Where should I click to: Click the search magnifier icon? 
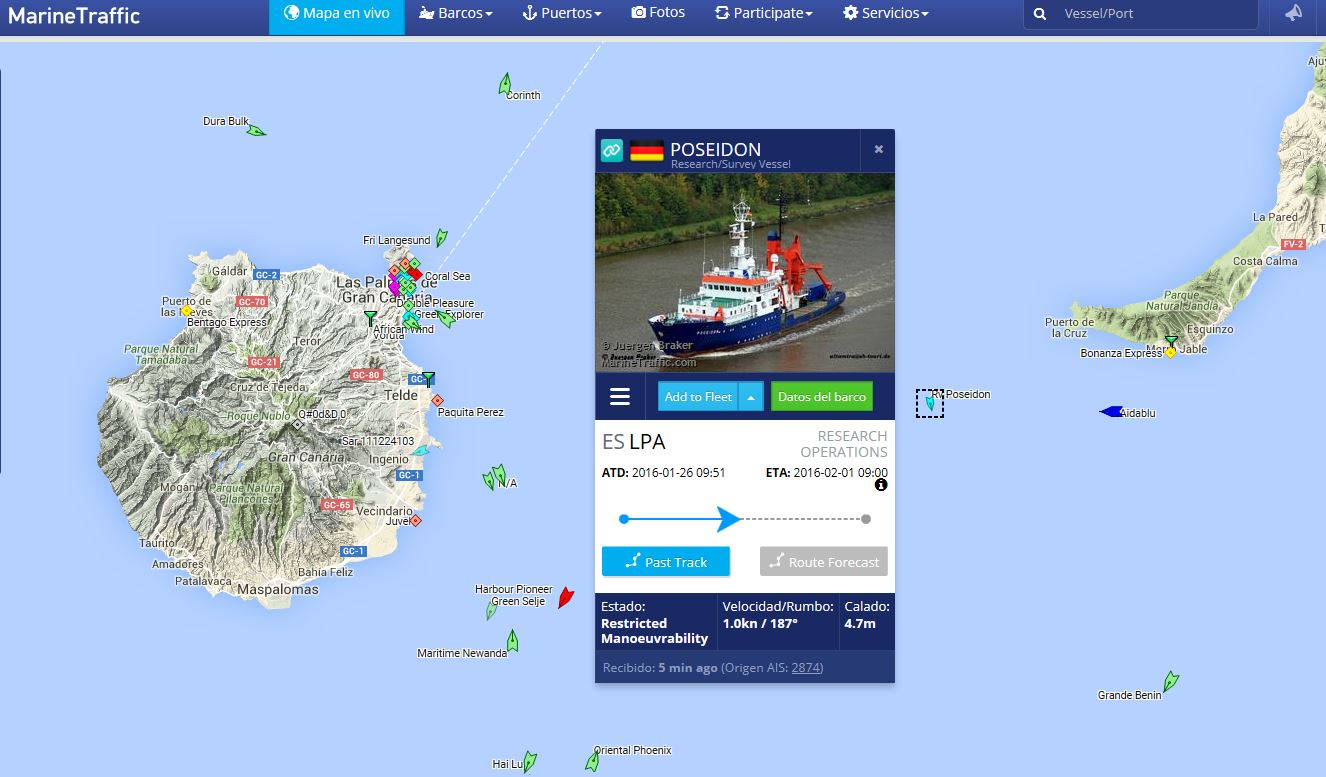tap(1040, 14)
